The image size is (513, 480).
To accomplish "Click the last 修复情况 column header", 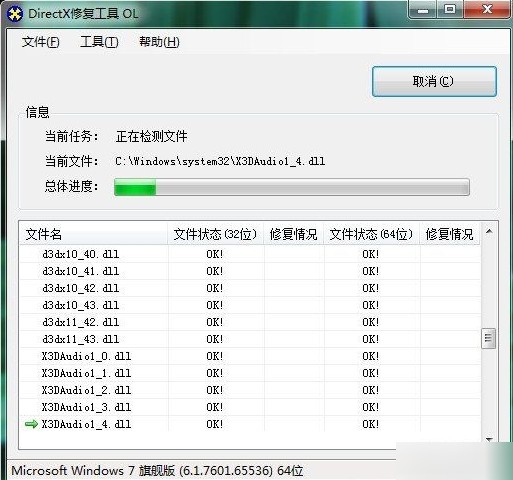I will [x=450, y=234].
